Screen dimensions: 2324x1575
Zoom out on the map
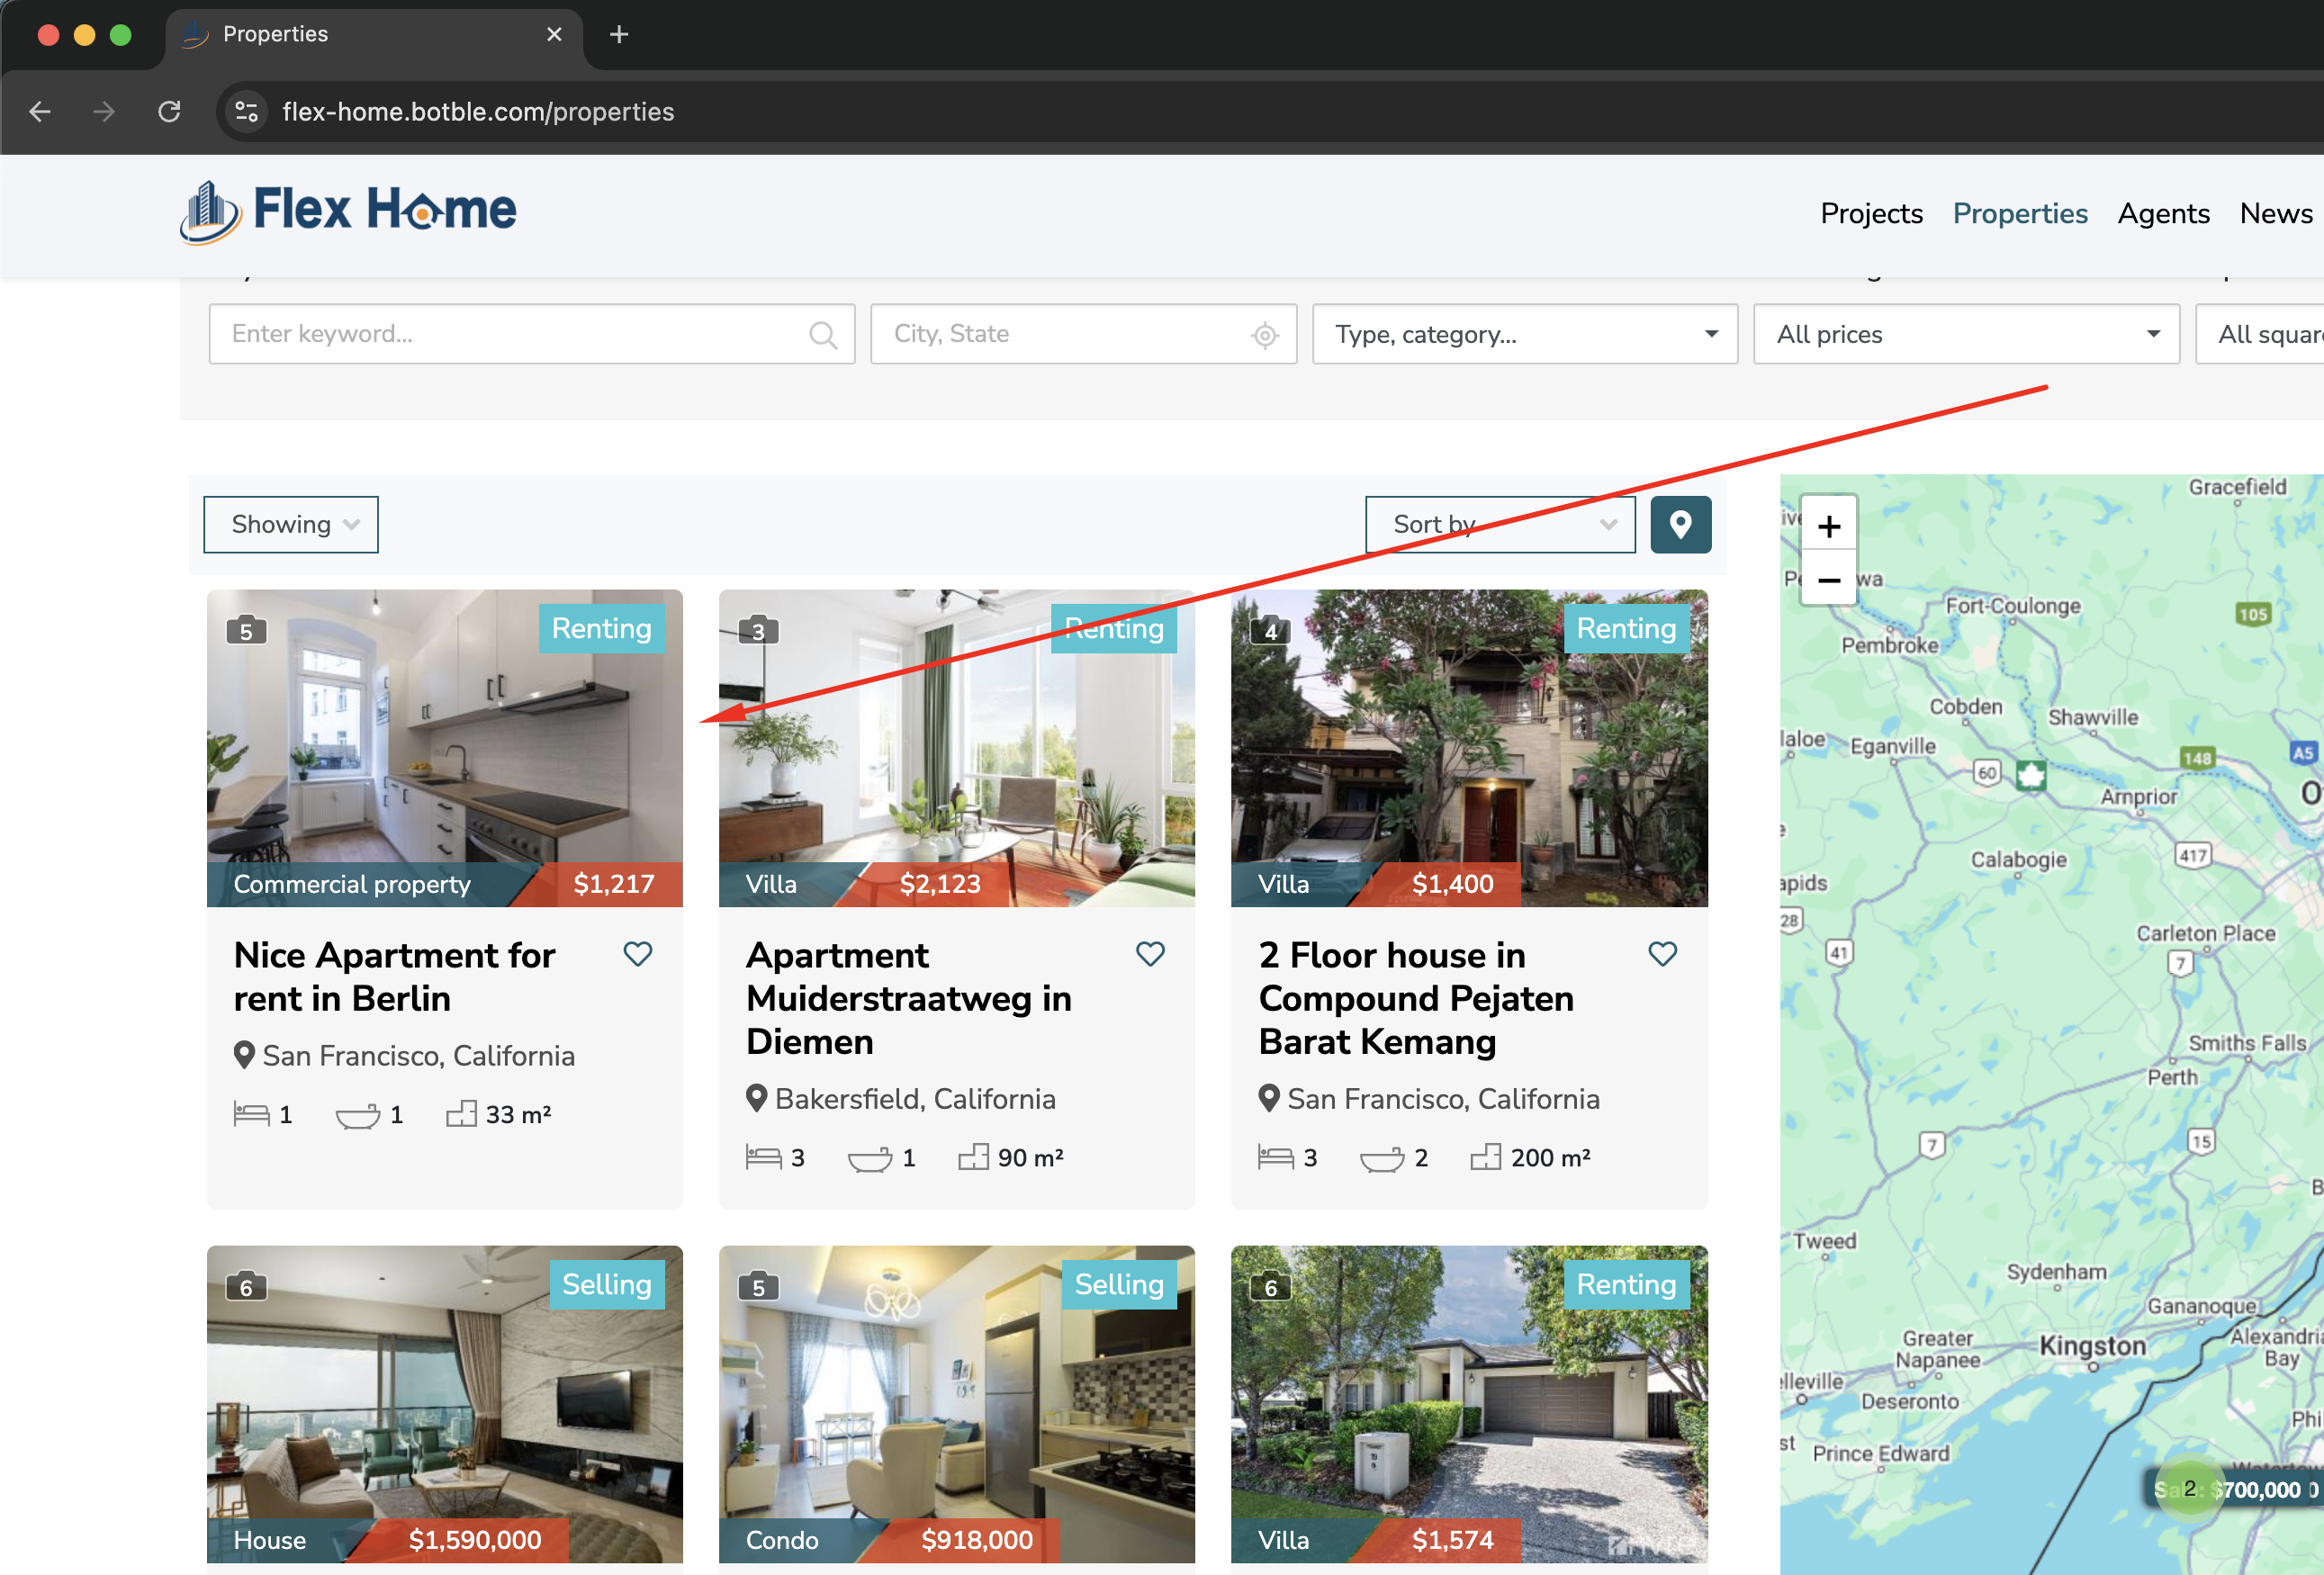(1828, 580)
